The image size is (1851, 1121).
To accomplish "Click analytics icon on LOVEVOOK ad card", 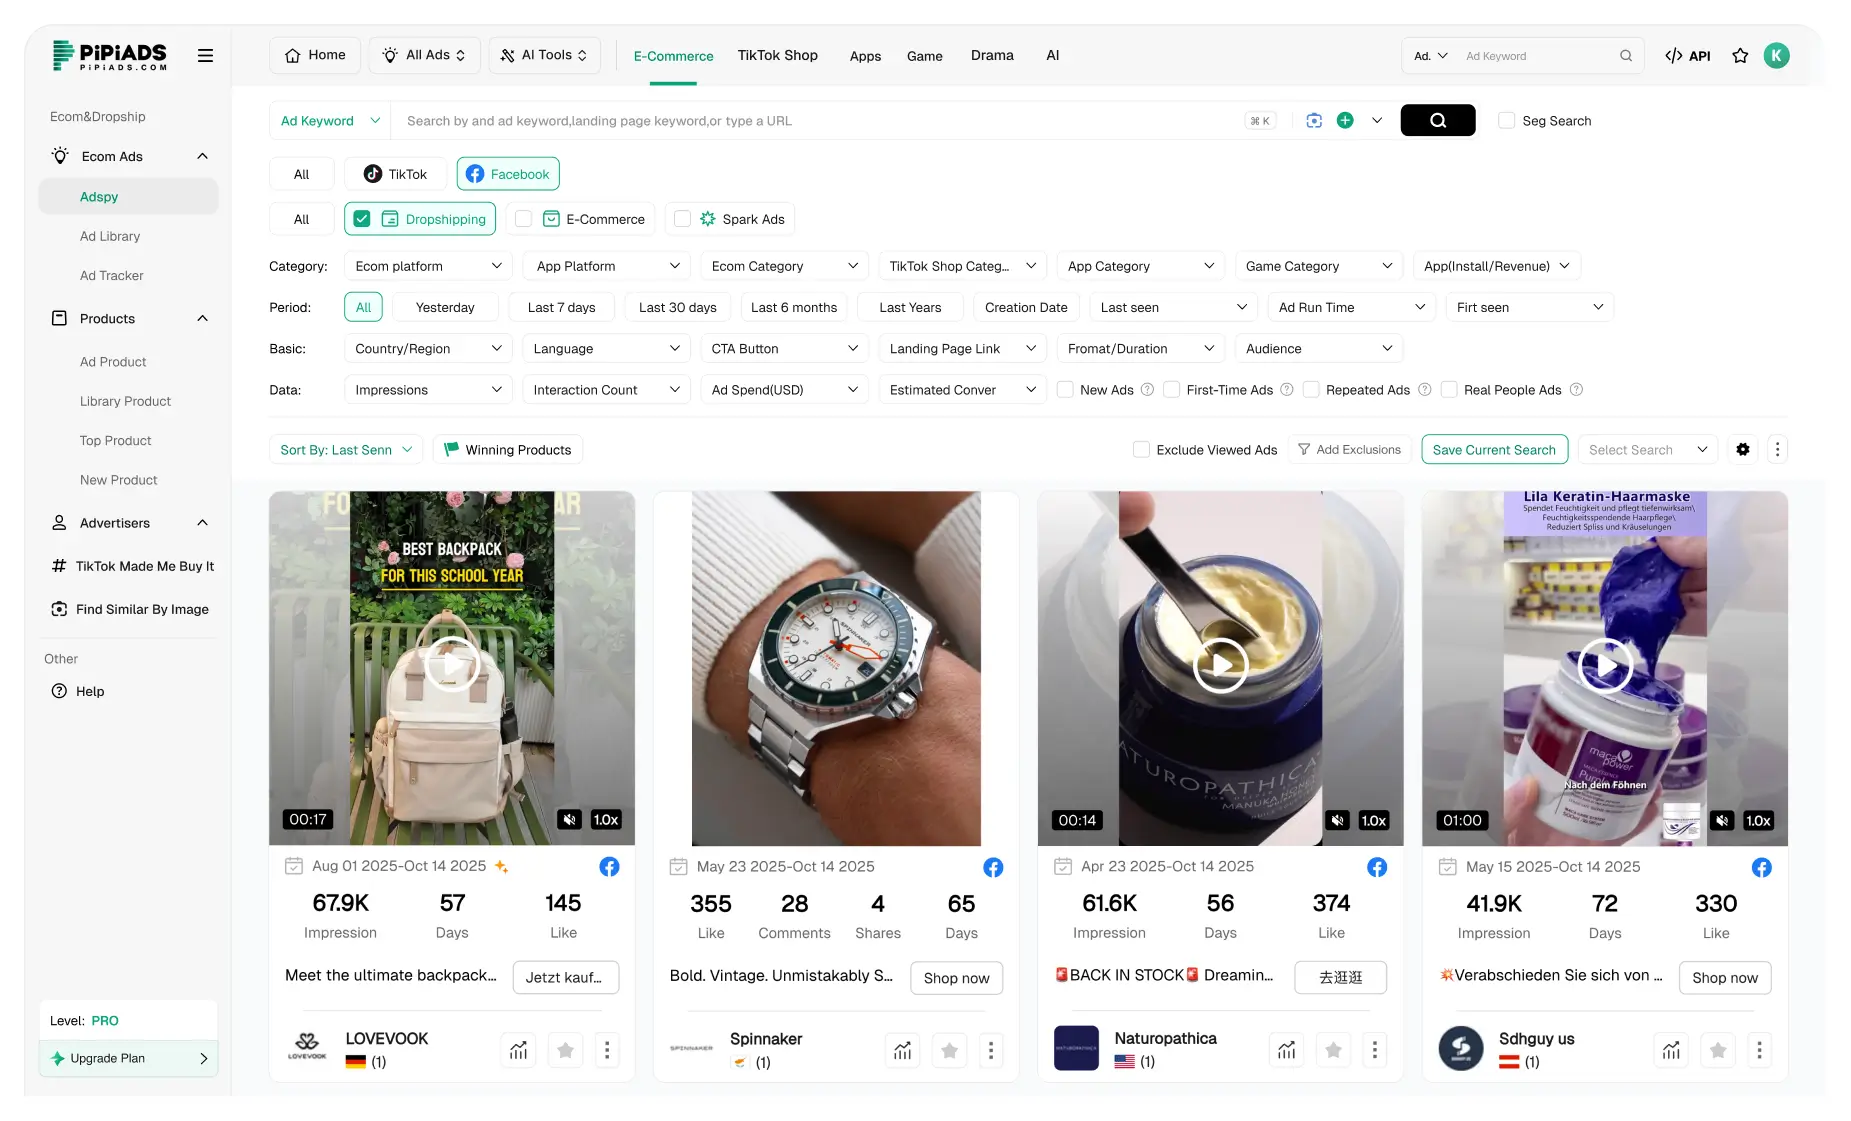I will click(518, 1050).
